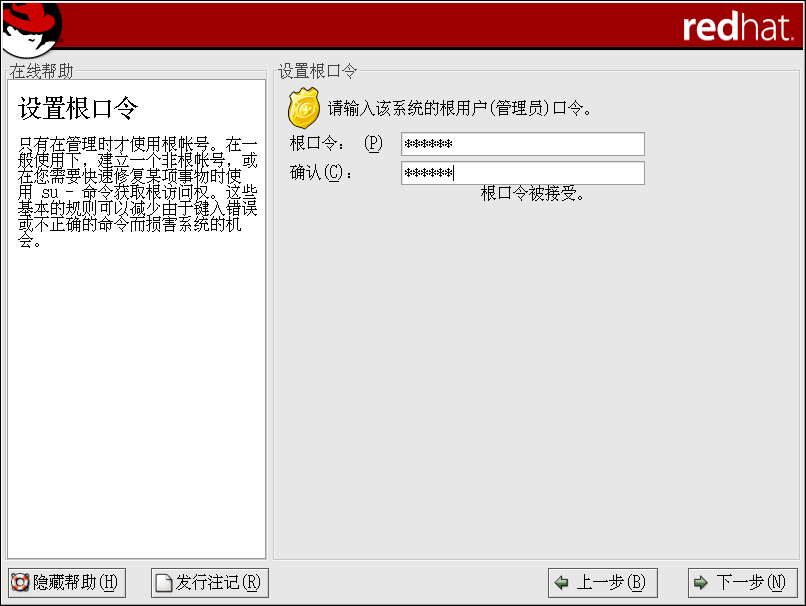Click the 根口令: (P) field label

pyautogui.click(x=336, y=143)
